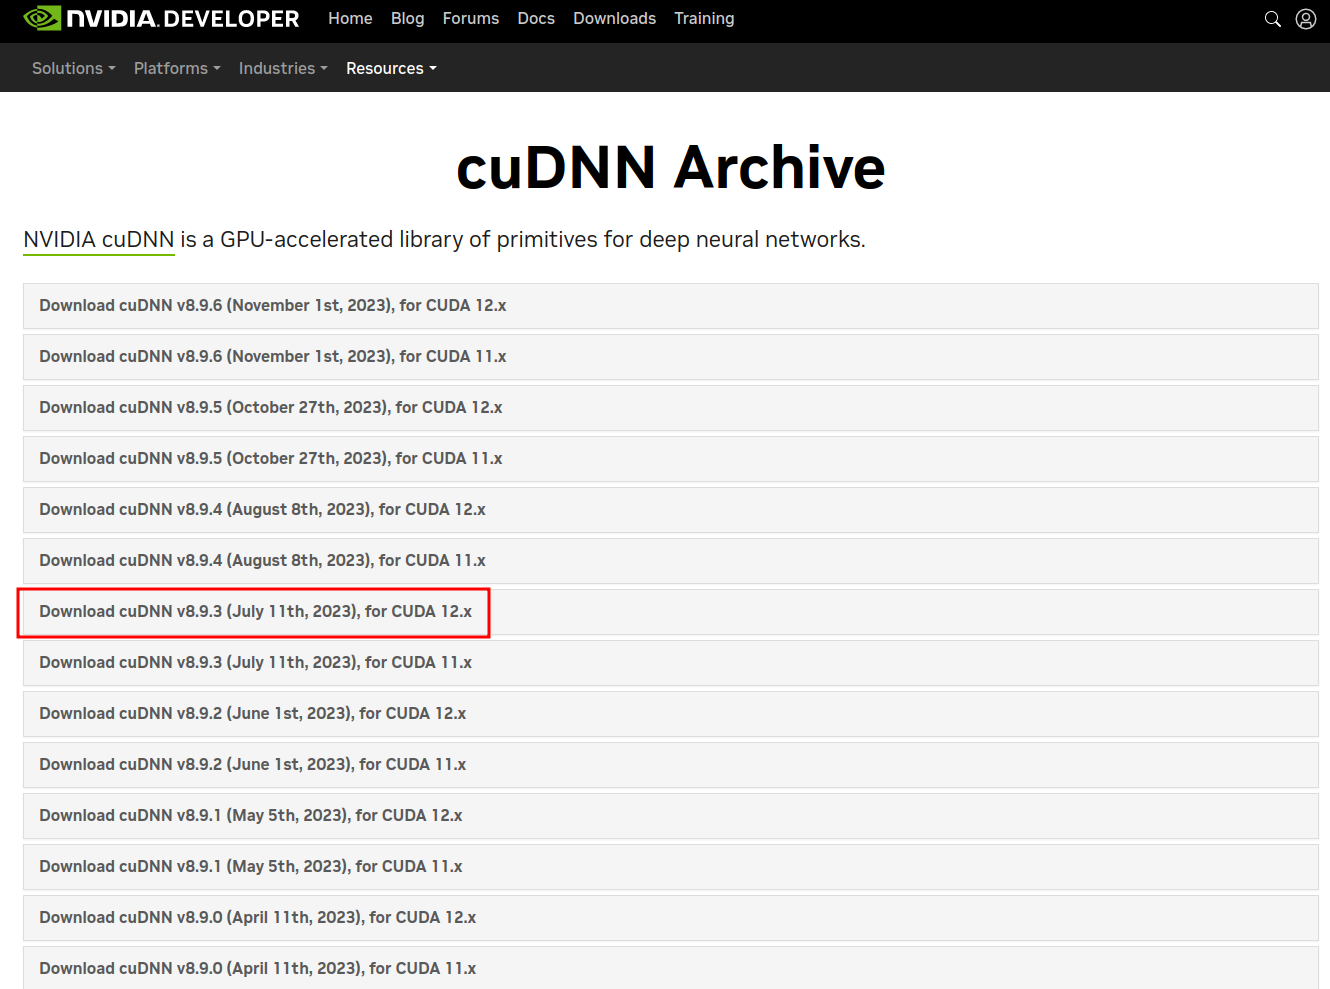Screen dimensions: 1330x989
Task: Open the Docs page
Action: (x=536, y=18)
